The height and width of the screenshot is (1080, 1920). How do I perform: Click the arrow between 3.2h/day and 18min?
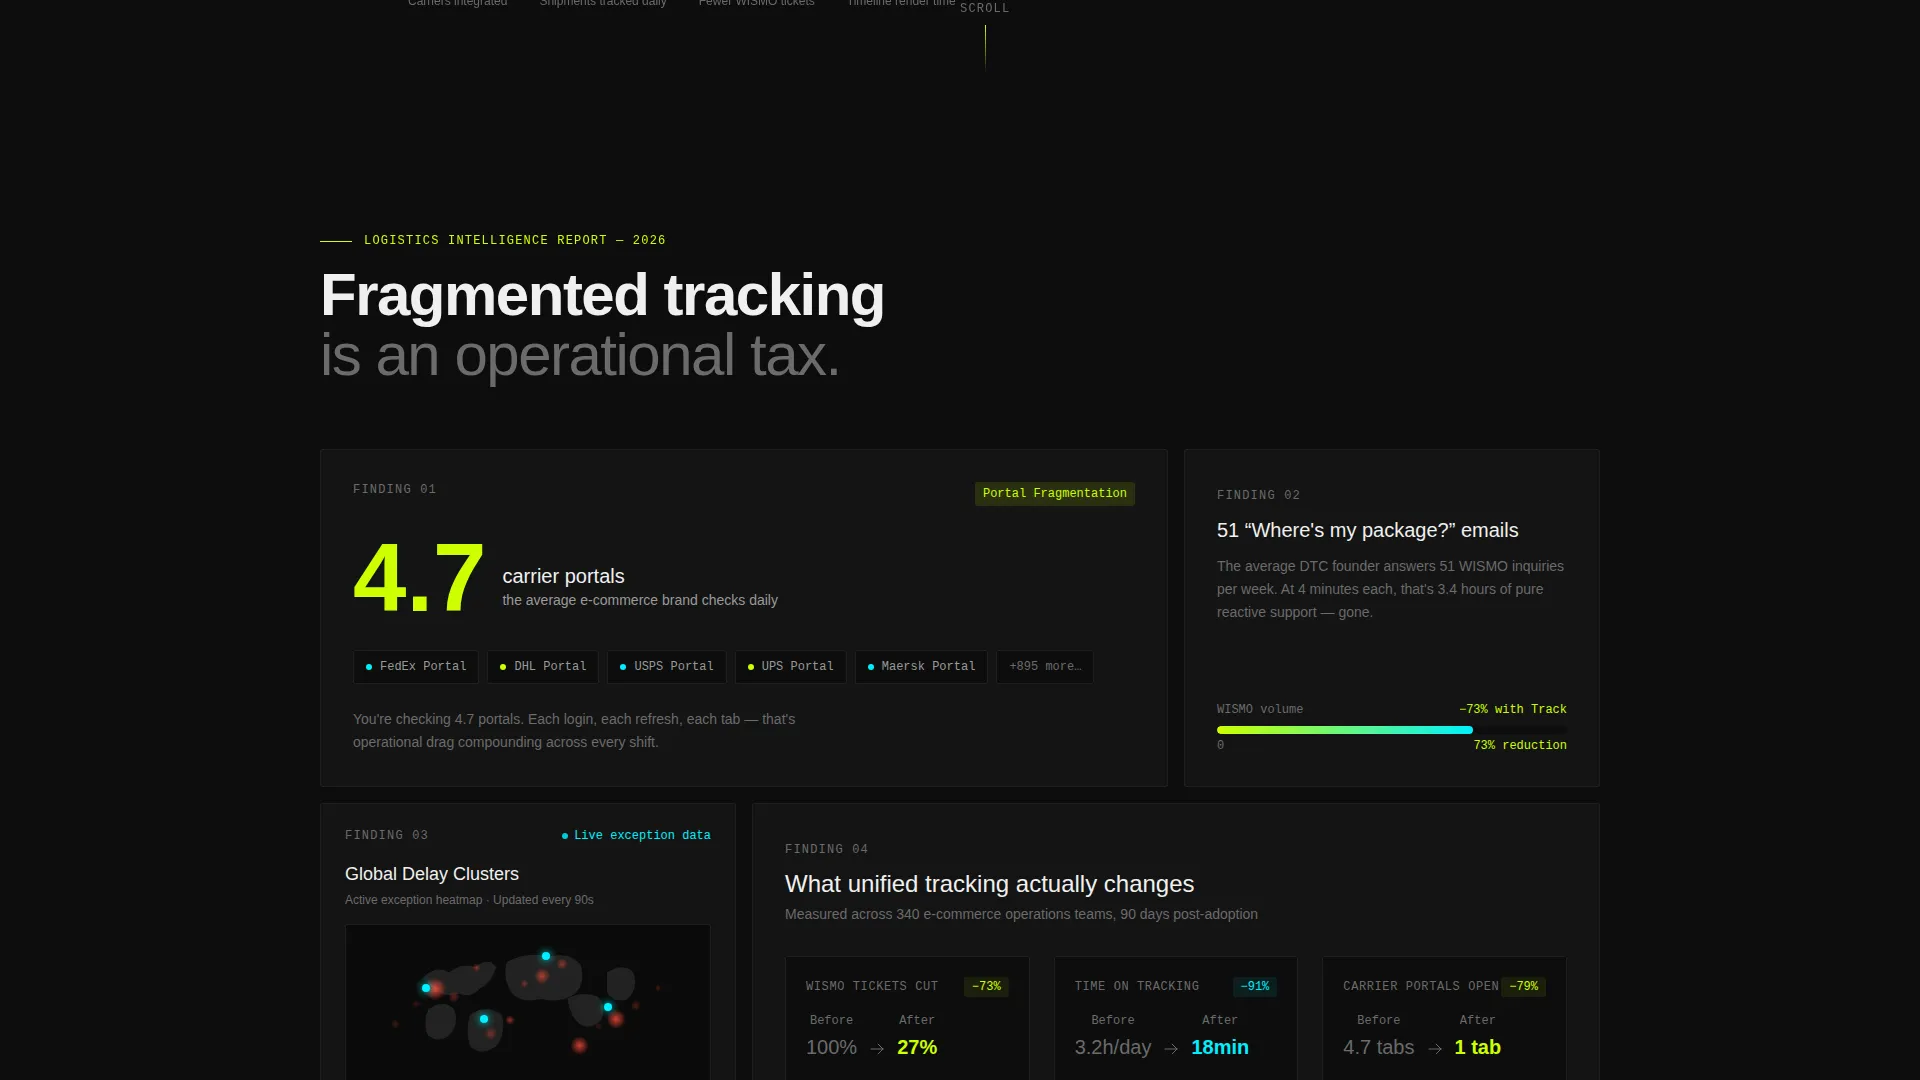point(1171,1049)
